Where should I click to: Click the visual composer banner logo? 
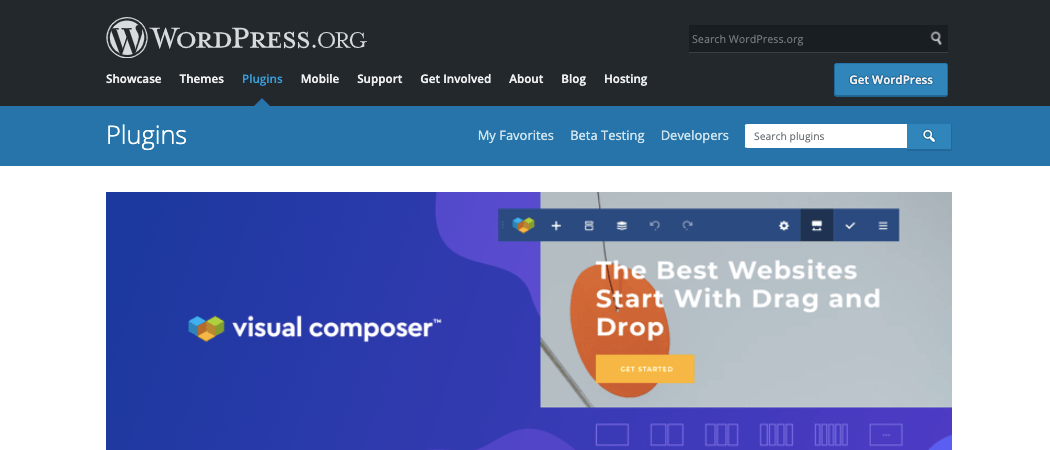315,328
